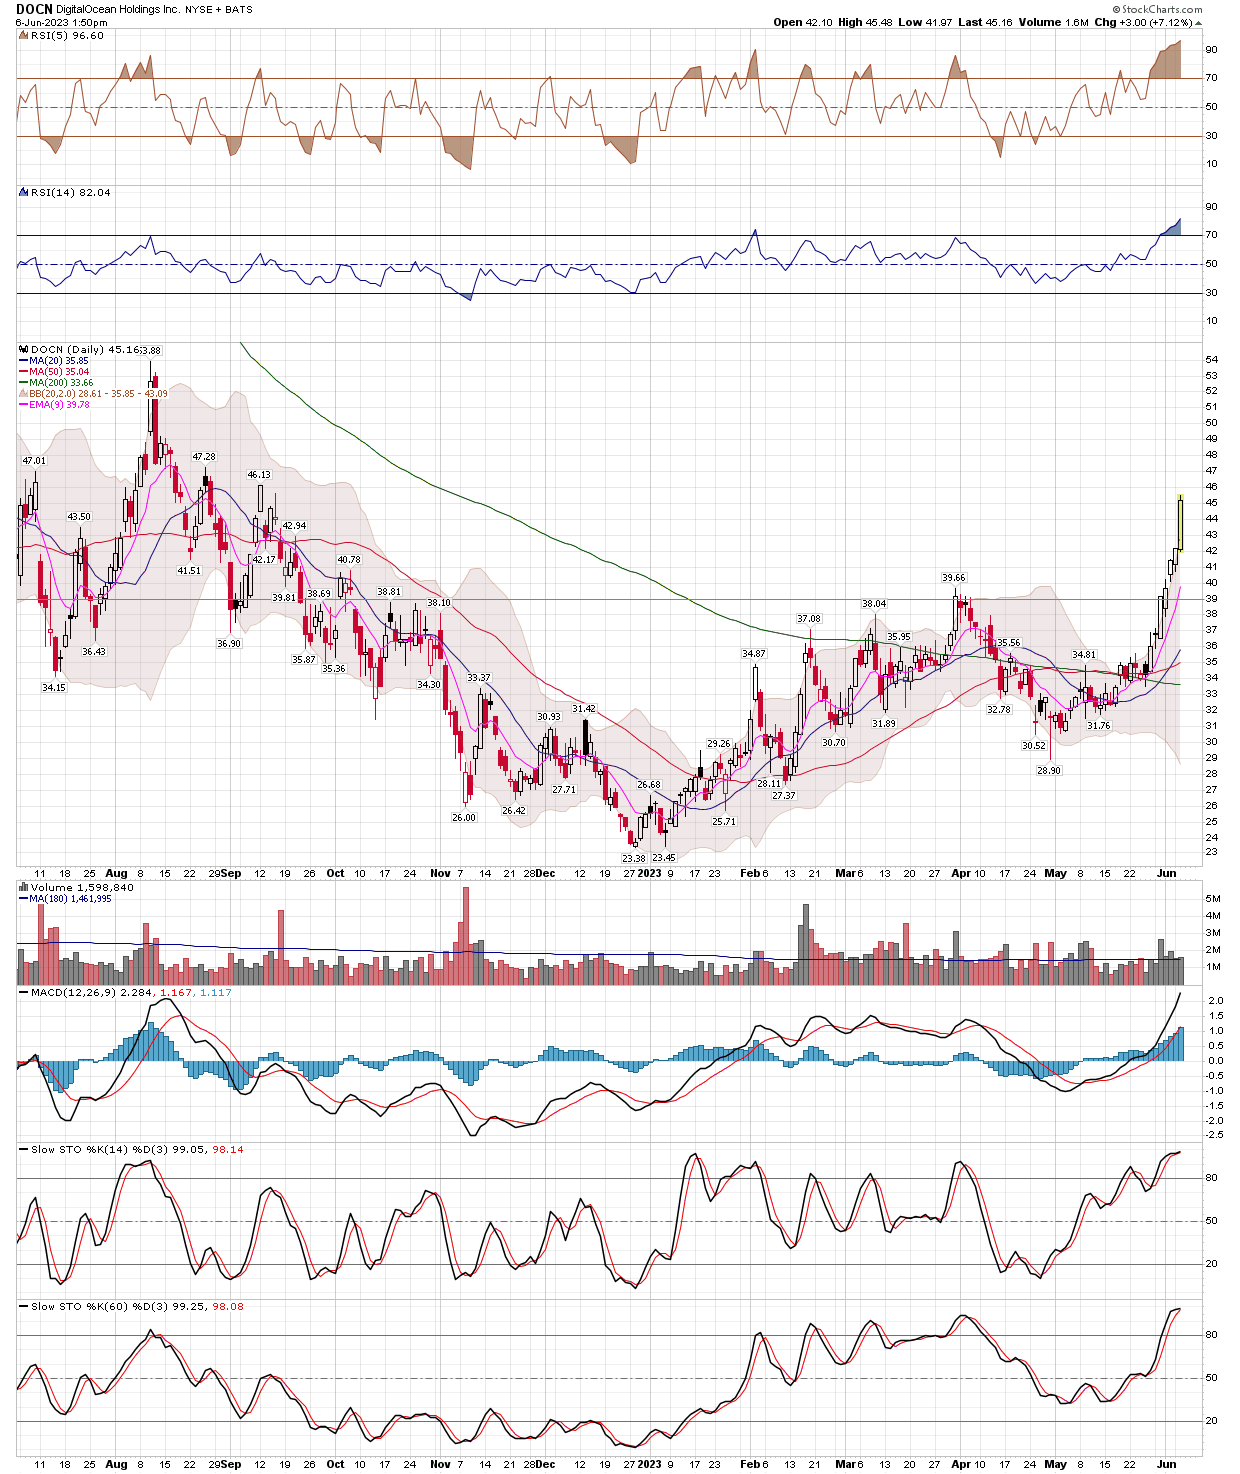Click the MA(180) 1,461,995 volume average label
Viewport: 1240px width, 1474px height.
[x=70, y=898]
